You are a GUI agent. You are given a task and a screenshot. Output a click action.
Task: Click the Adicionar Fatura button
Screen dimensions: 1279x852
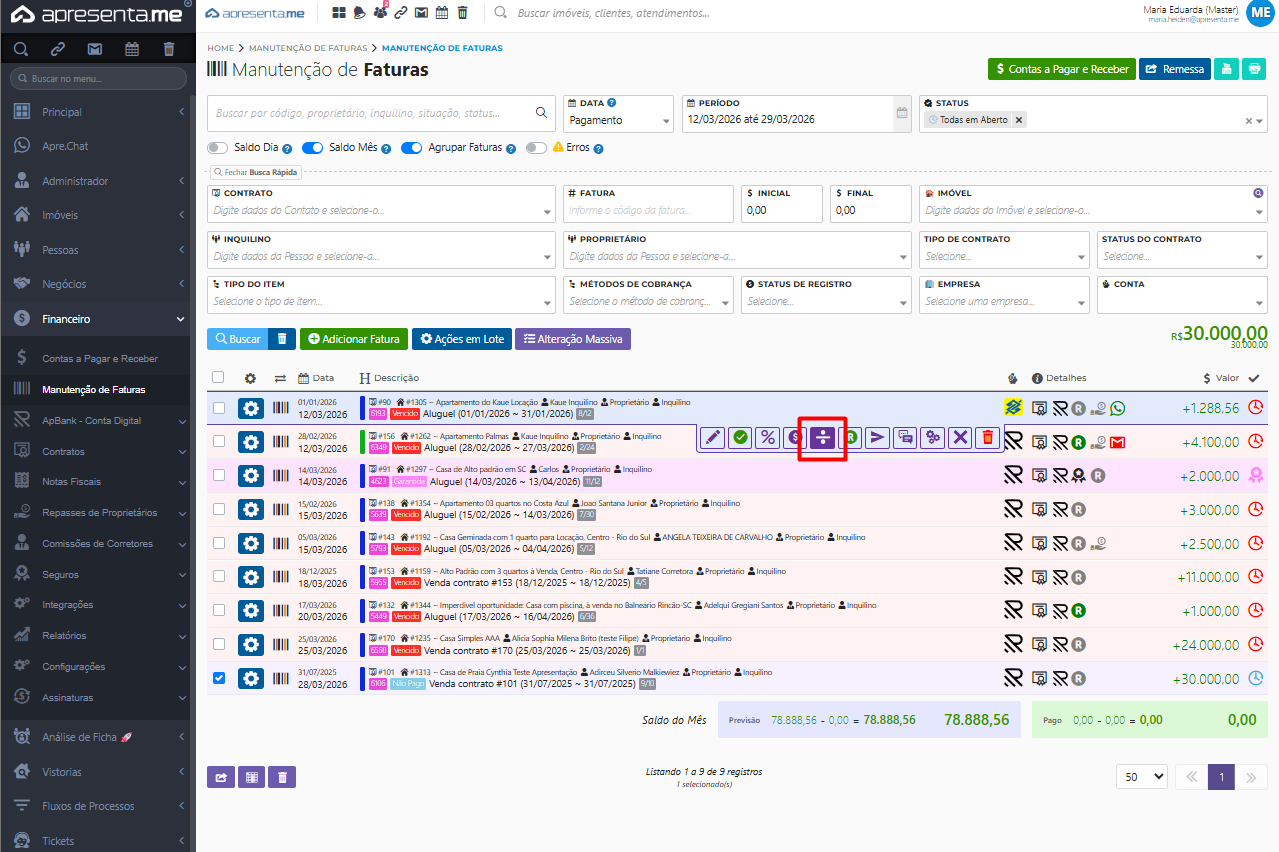354,339
